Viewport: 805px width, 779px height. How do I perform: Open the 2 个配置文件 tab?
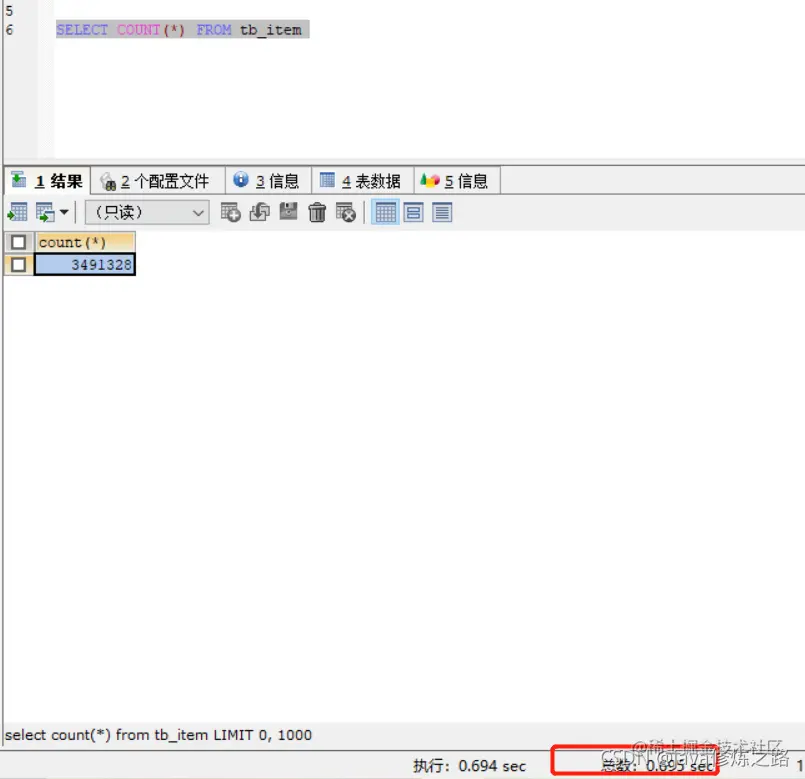pos(158,181)
